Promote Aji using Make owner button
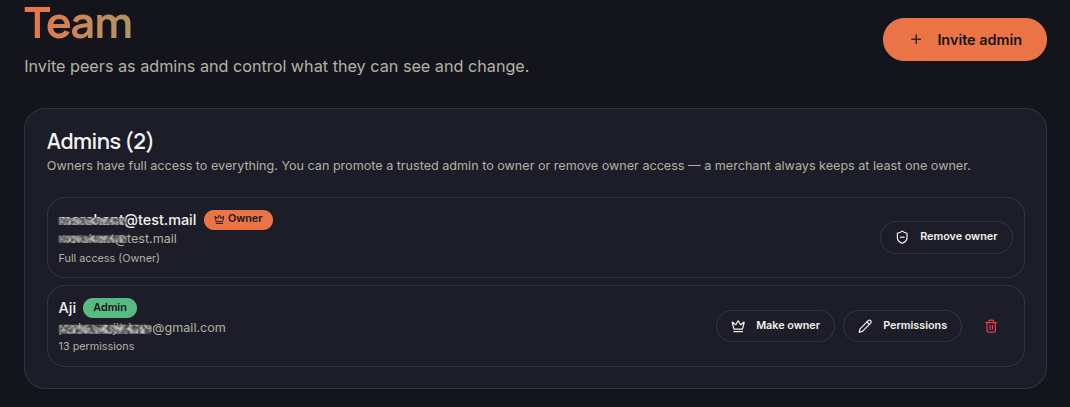 (775, 326)
